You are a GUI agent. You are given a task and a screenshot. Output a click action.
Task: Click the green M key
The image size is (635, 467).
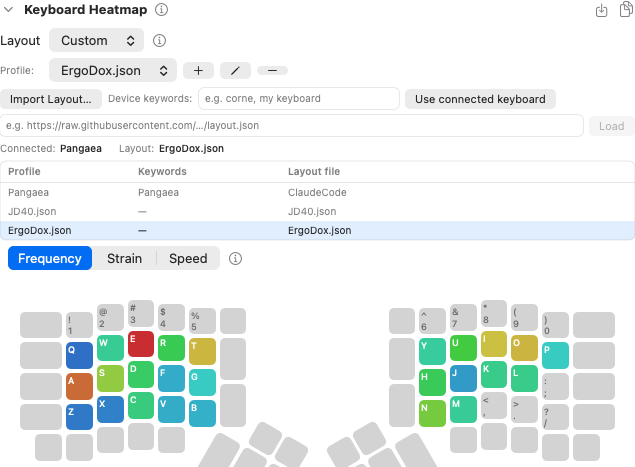pos(463,409)
